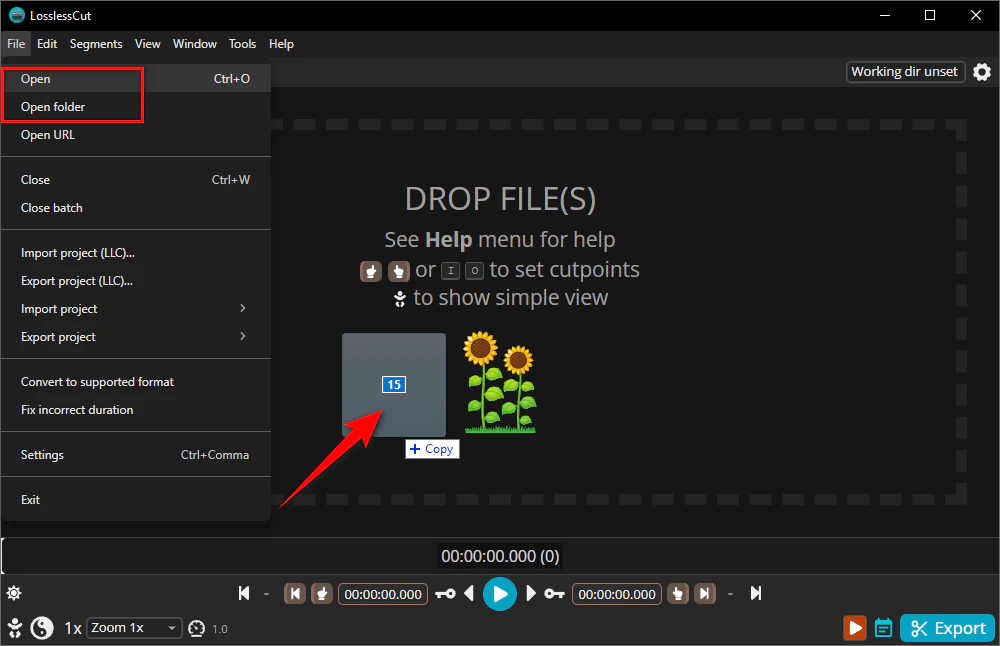
Task: Select Convert to supported format
Action: (x=136, y=381)
